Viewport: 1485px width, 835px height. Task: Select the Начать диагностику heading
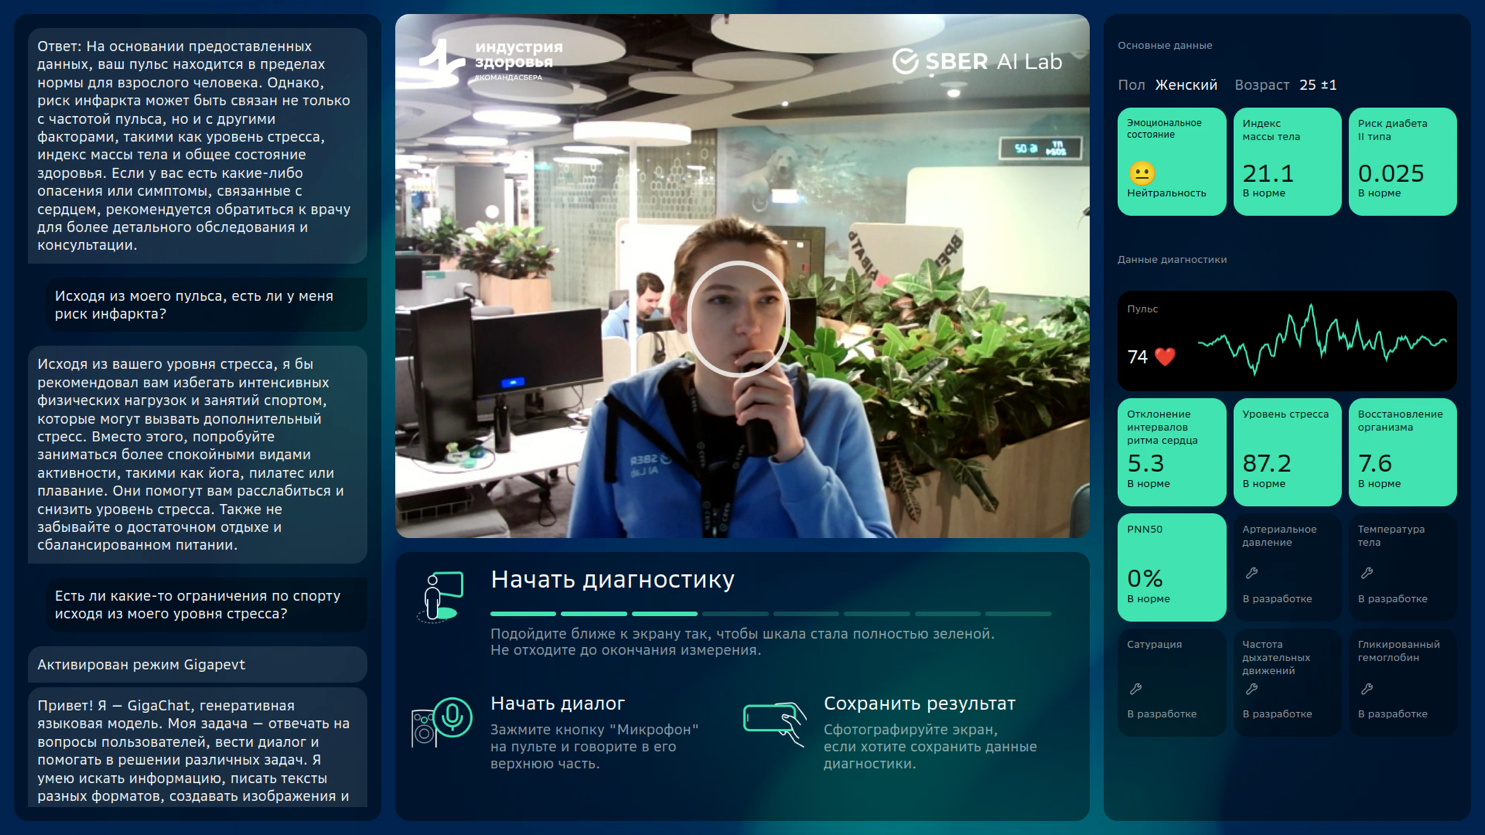point(612,579)
